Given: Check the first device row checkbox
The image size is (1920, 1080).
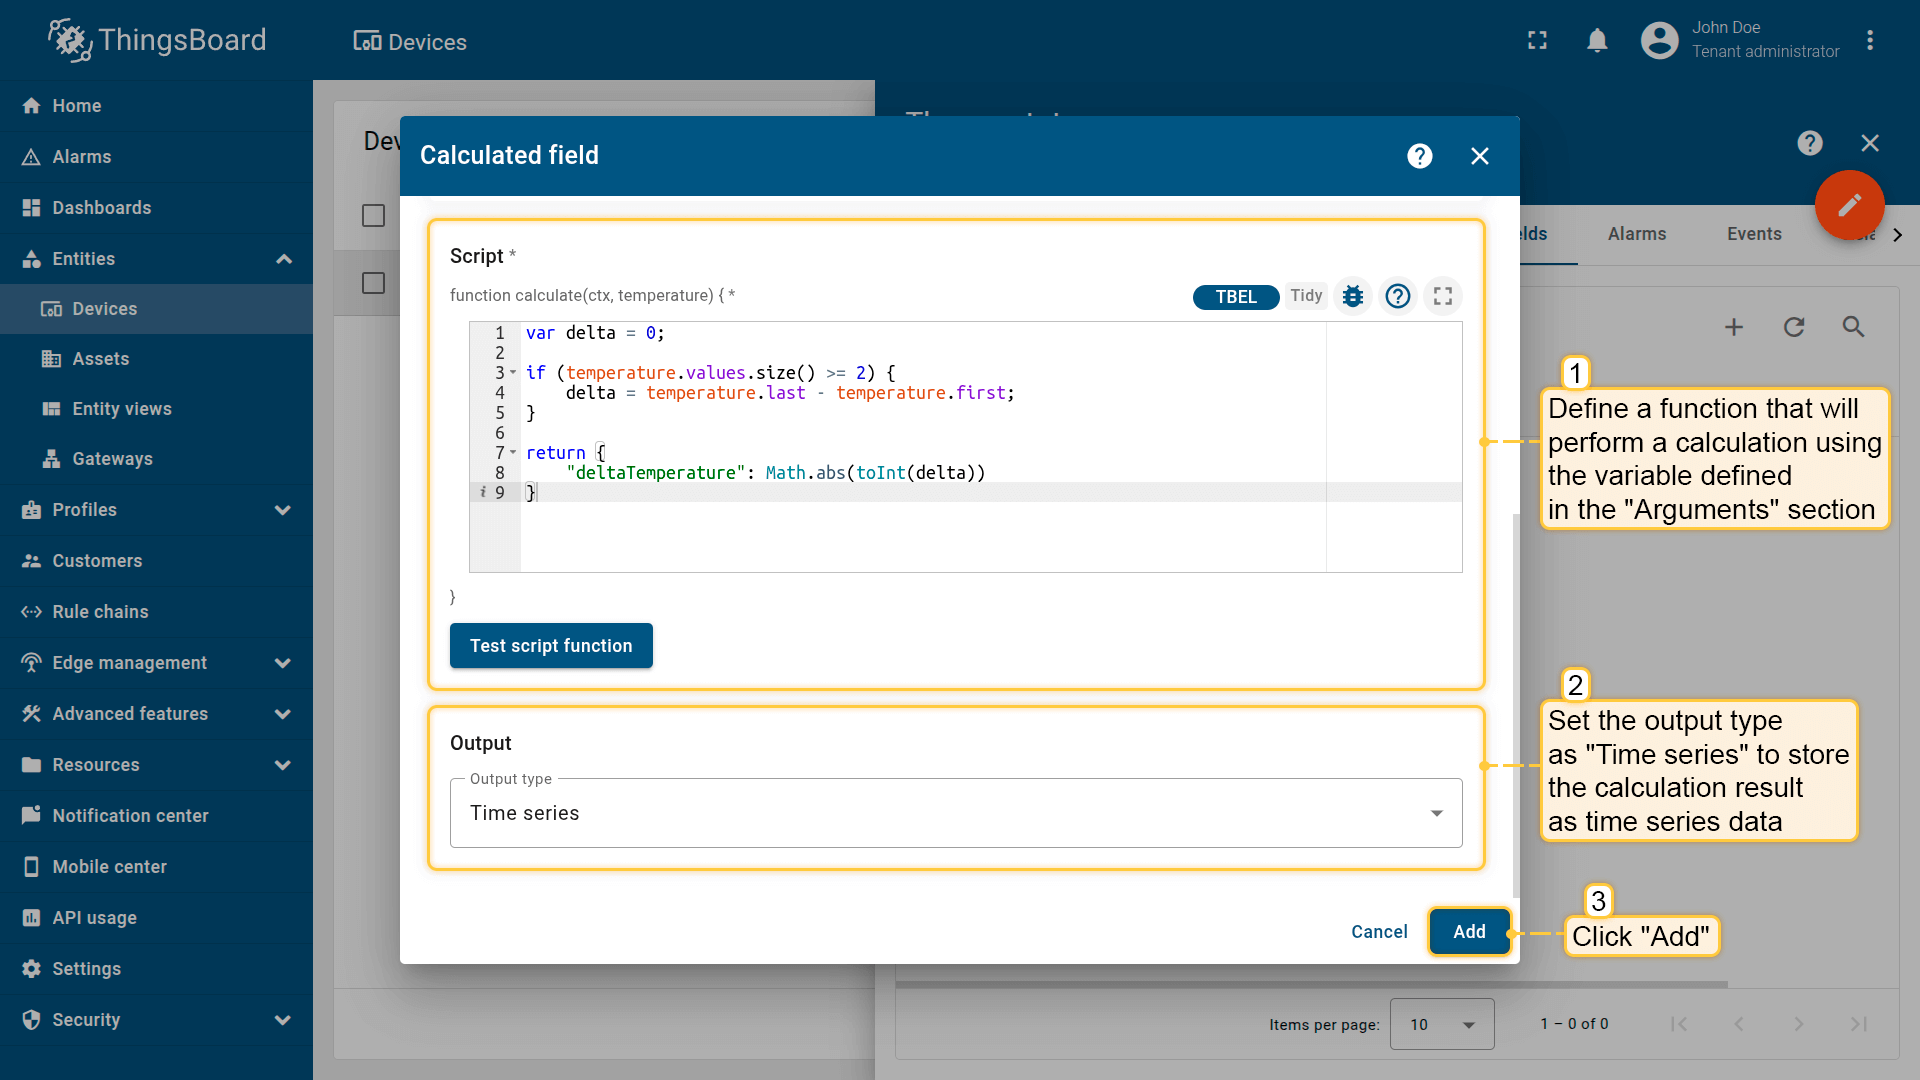Looking at the screenshot, I should (373, 283).
